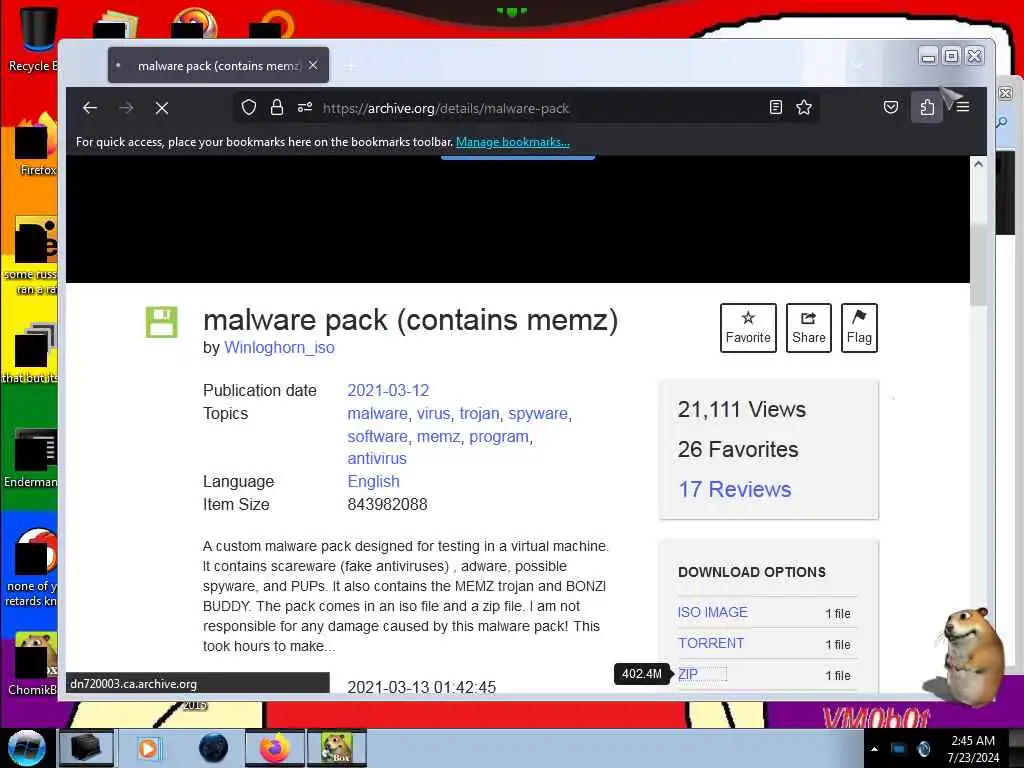Open the malware topic link
Image resolution: width=1024 pixels, height=768 pixels.
pyautogui.click(x=377, y=413)
